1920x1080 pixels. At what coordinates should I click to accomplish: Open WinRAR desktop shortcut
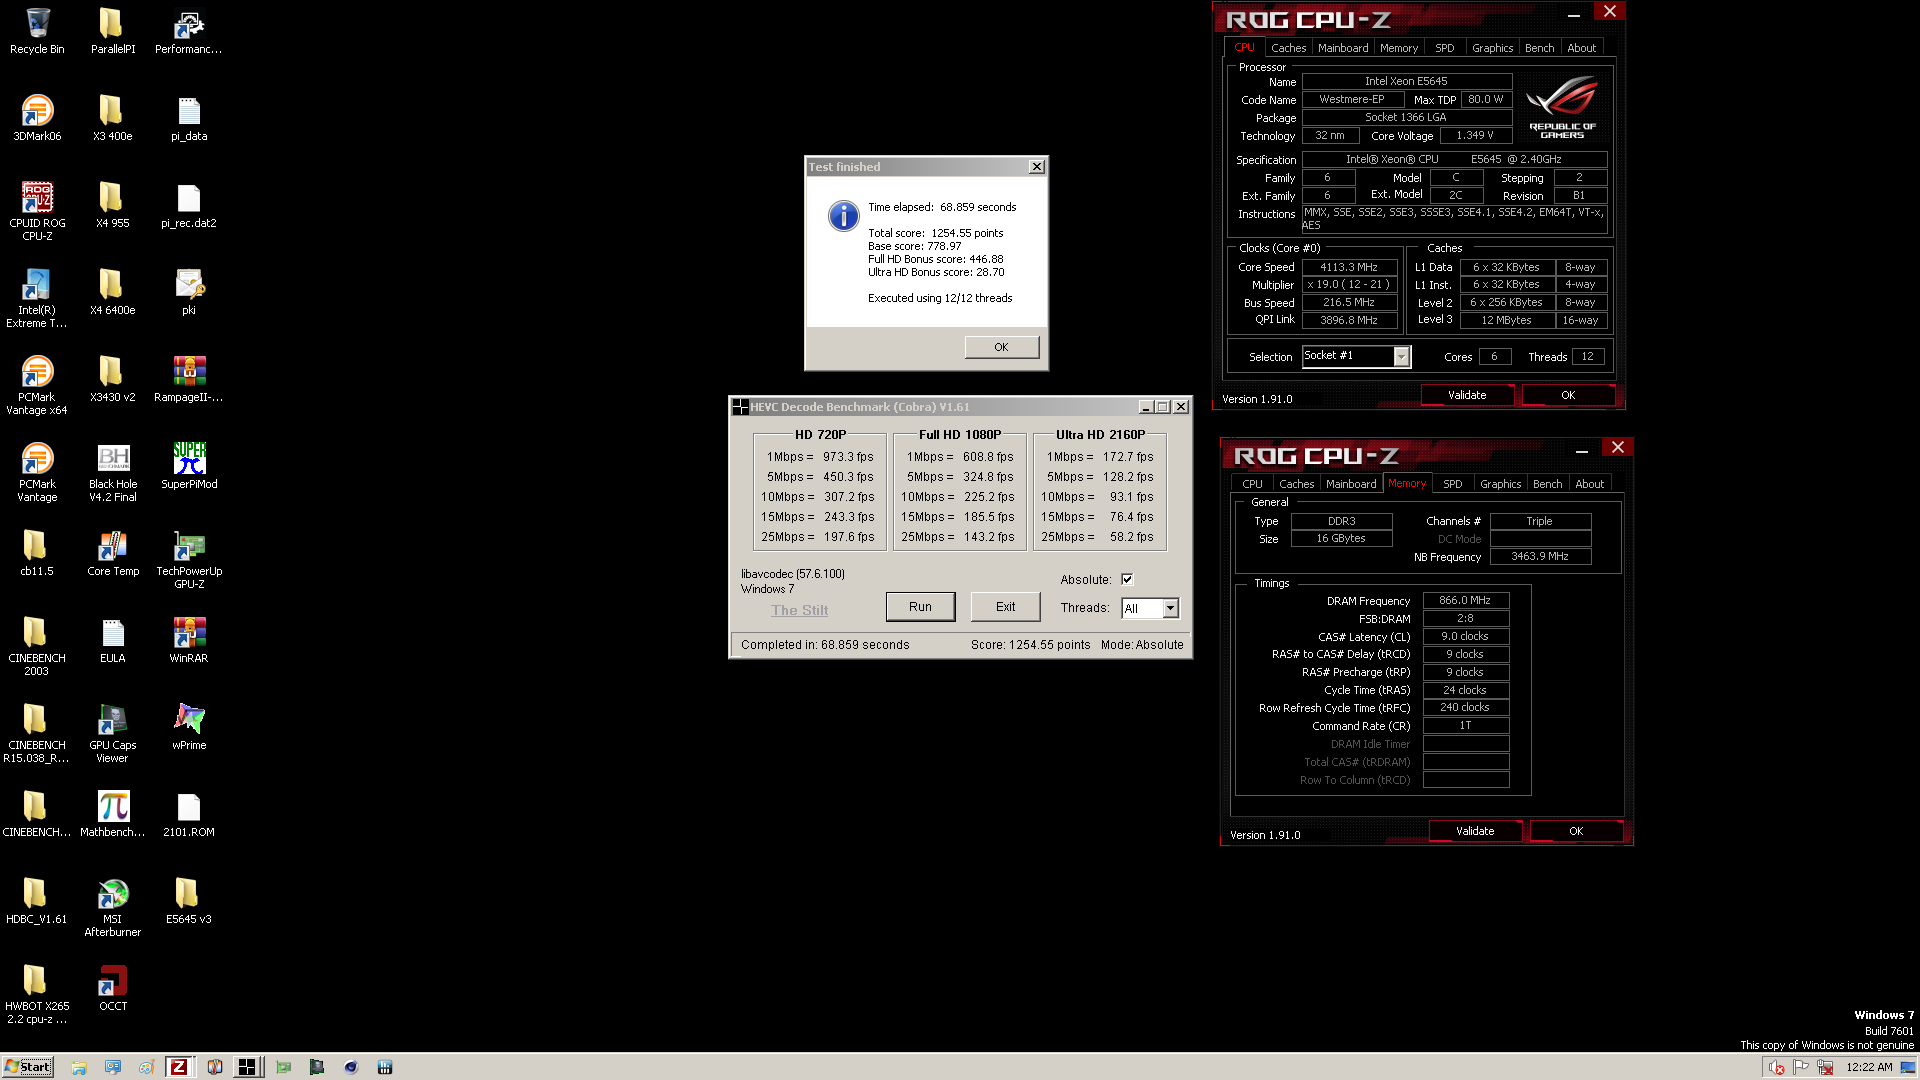189,640
